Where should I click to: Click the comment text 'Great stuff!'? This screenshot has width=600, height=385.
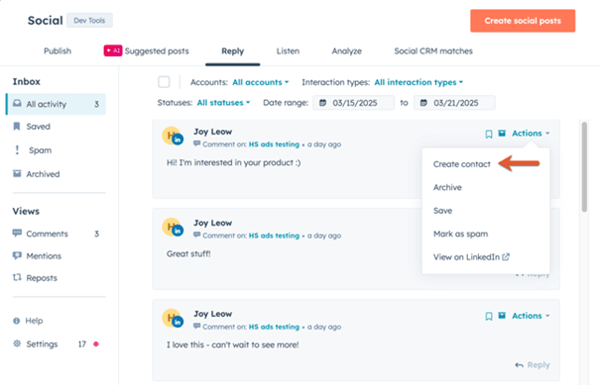[189, 254]
